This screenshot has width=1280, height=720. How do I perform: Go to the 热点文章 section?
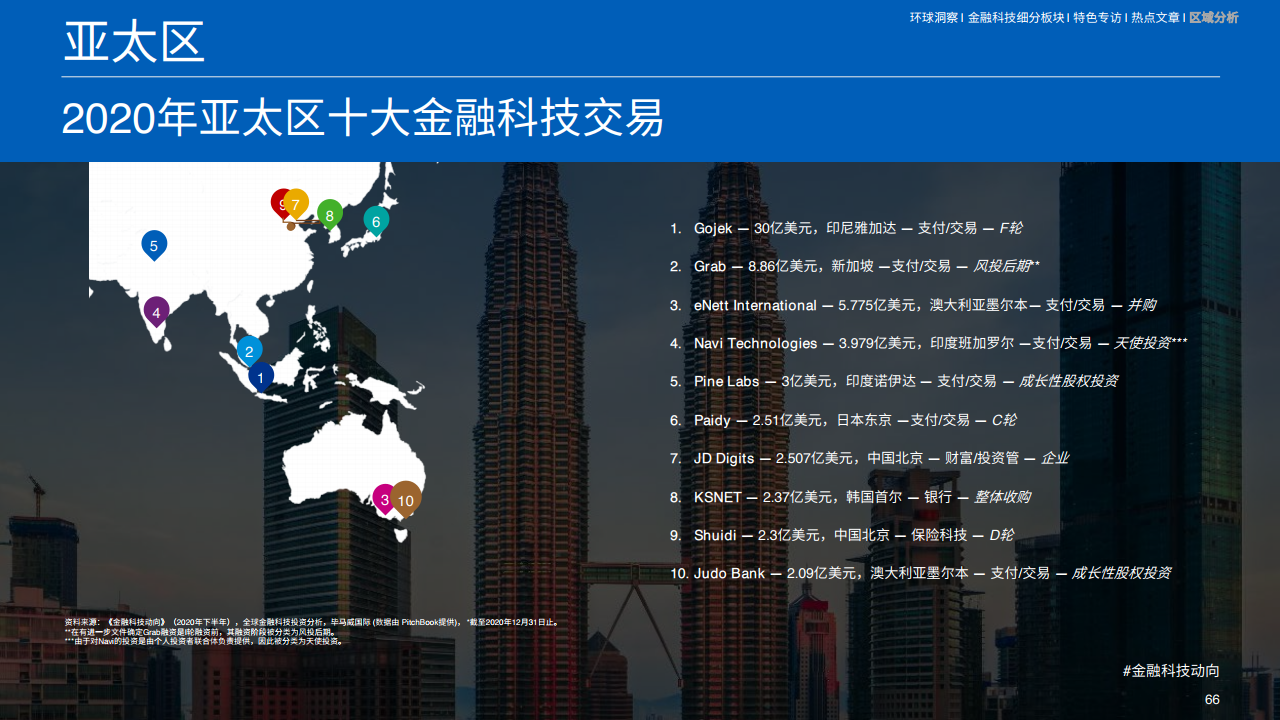pos(1155,18)
